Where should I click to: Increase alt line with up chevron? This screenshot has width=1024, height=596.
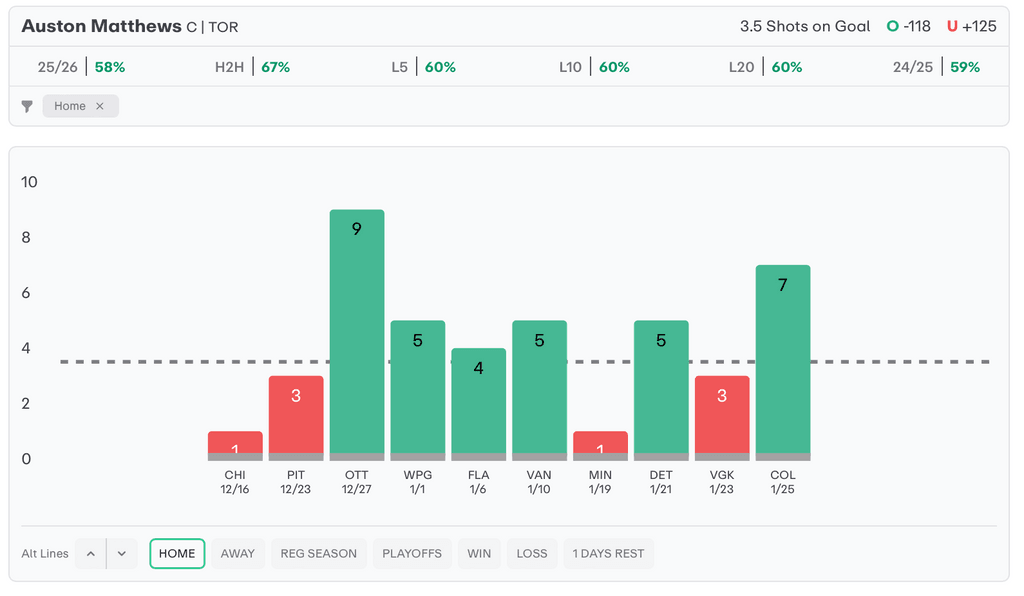91,553
